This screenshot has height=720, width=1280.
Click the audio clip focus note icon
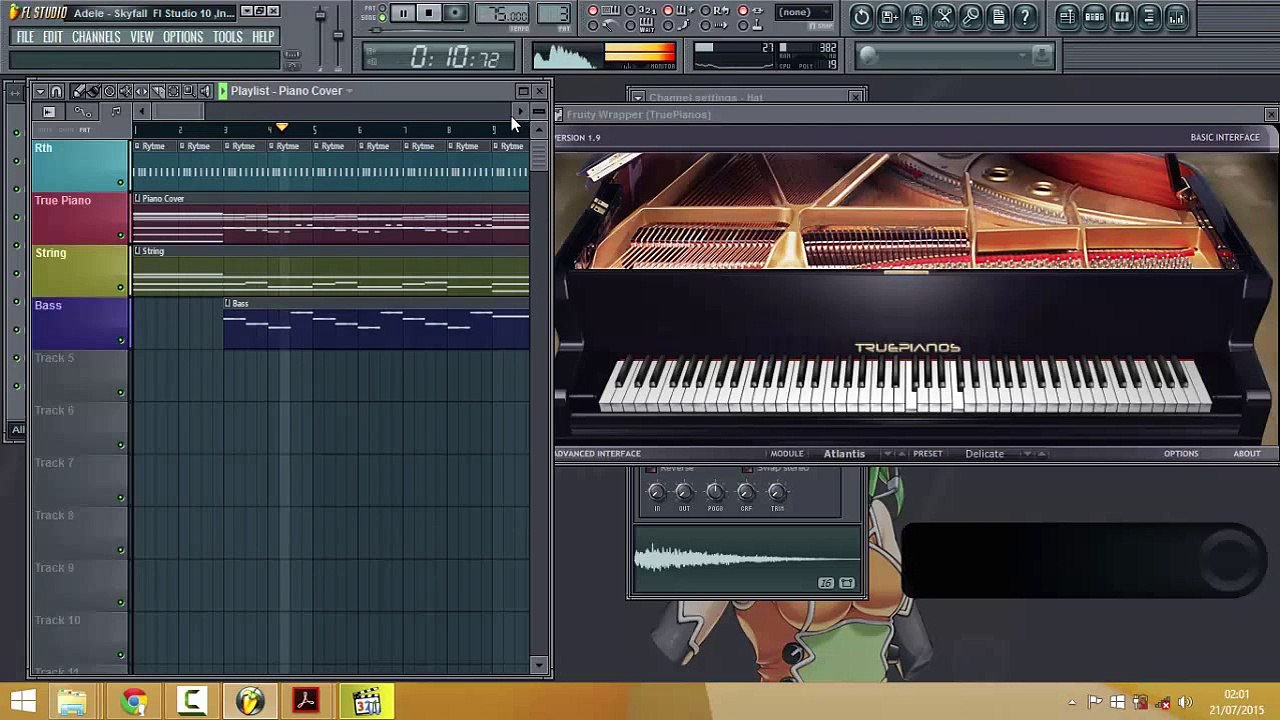pyautogui.click(x=116, y=112)
